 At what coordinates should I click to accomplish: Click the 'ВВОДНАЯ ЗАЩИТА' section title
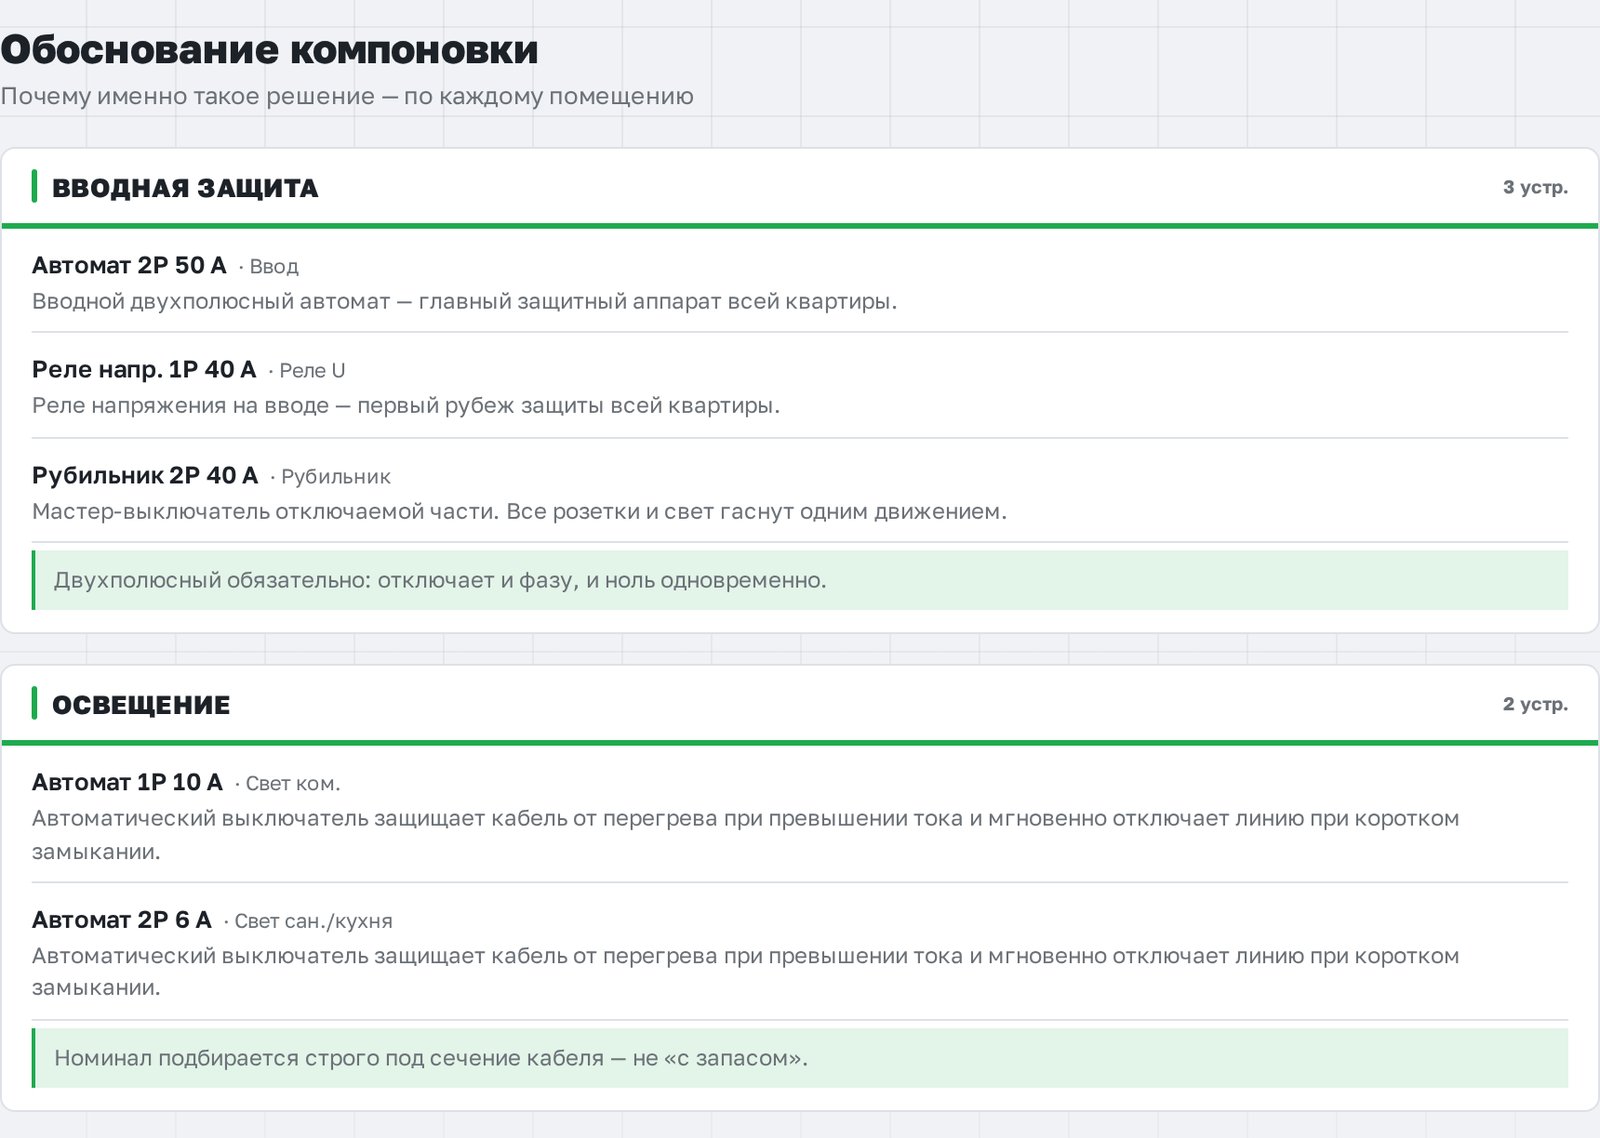pyautogui.click(x=185, y=188)
